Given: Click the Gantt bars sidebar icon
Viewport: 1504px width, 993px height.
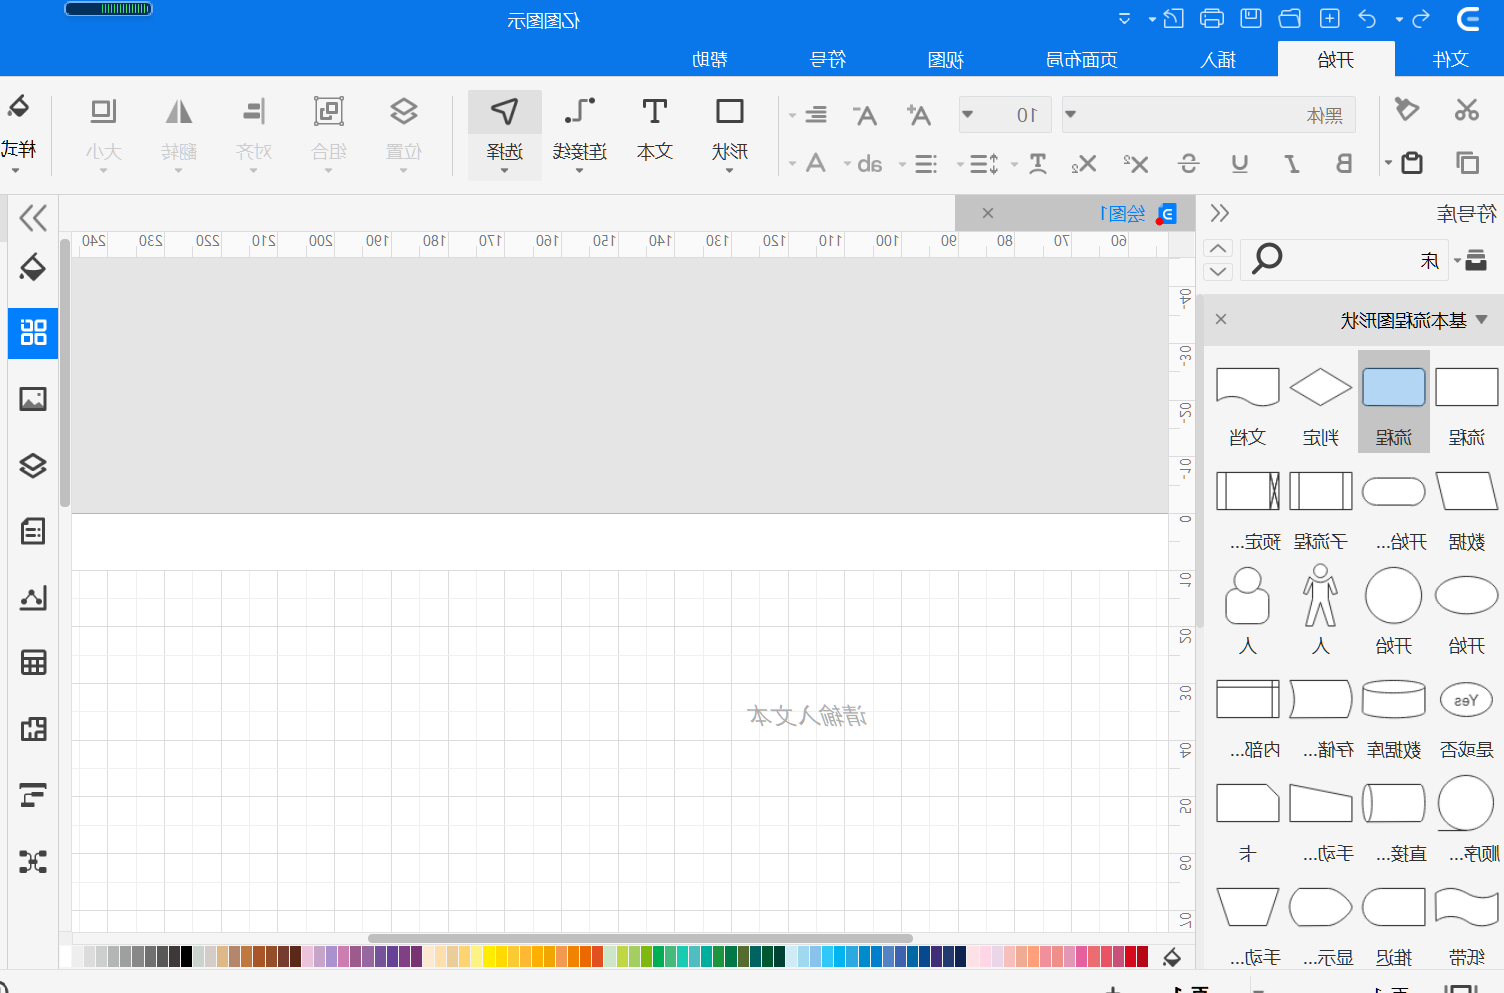Looking at the screenshot, I should (33, 795).
